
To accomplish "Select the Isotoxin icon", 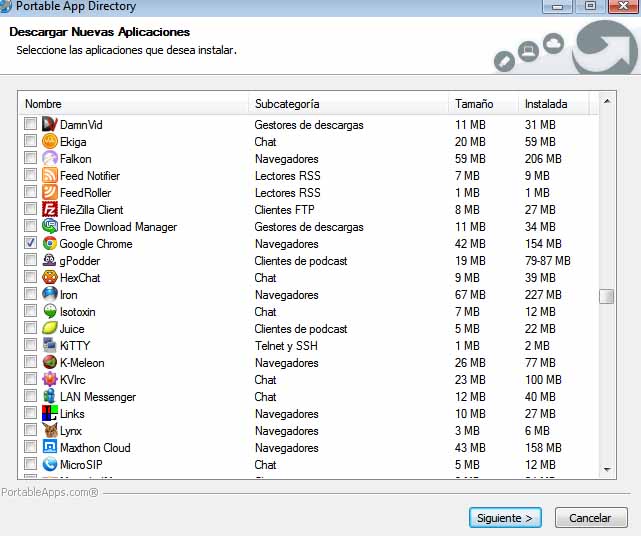I will (x=49, y=311).
